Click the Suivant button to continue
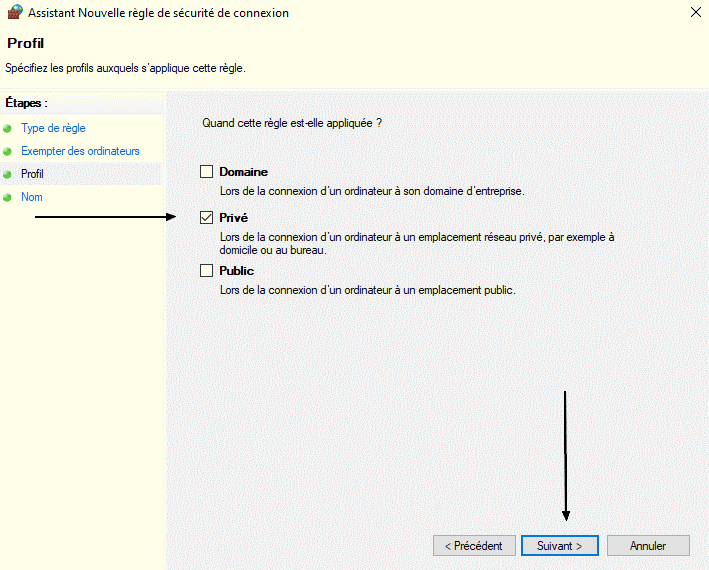The height and width of the screenshot is (570, 709). coord(560,546)
